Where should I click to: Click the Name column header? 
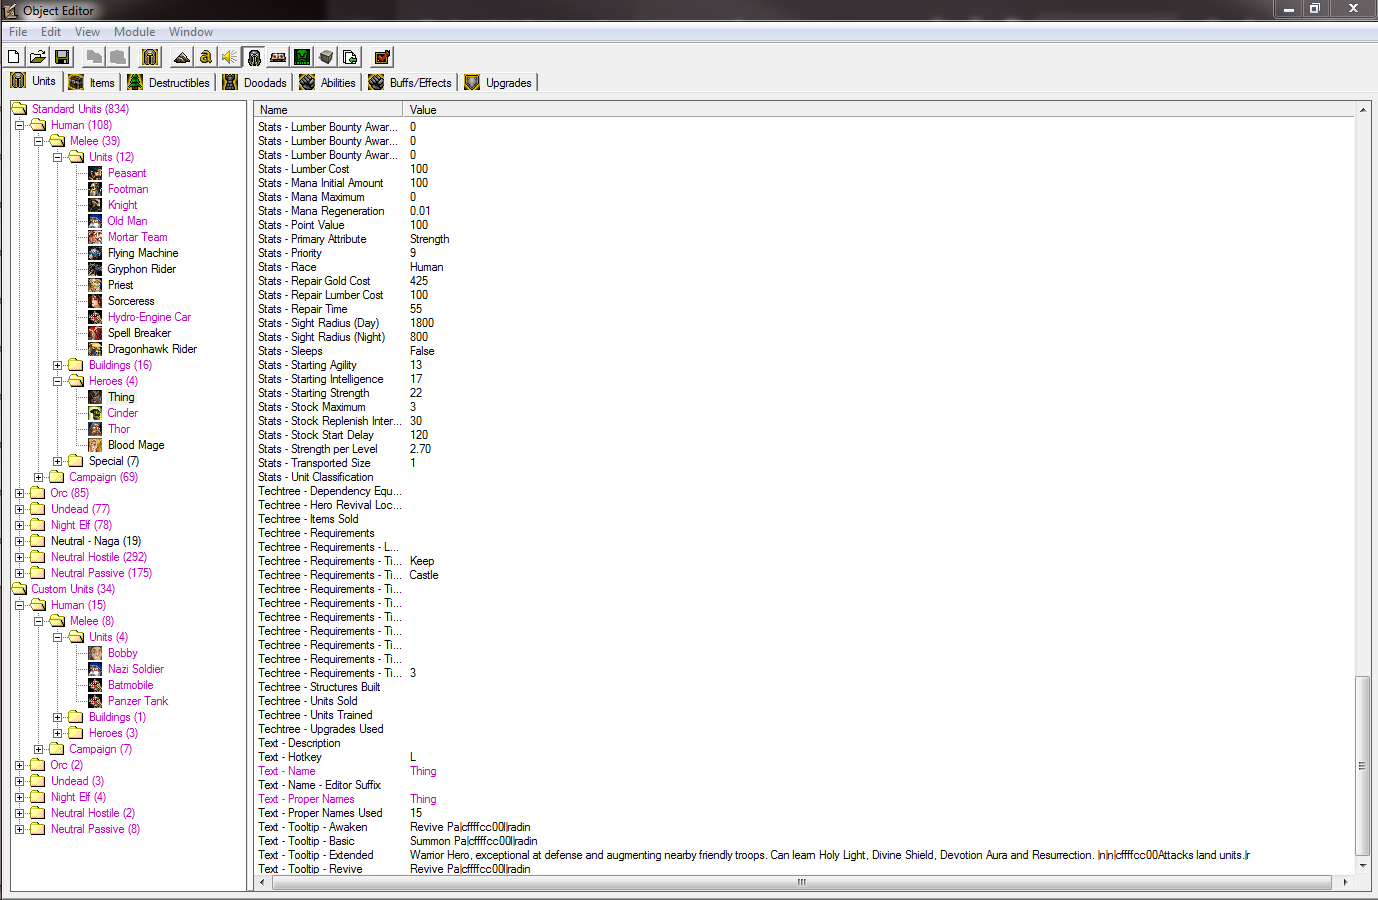tap(328, 110)
